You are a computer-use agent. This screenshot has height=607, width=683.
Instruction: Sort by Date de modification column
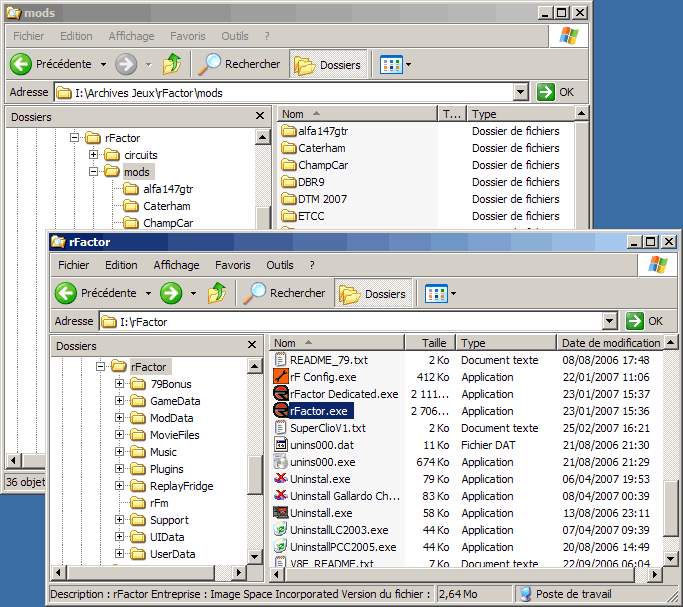610,343
